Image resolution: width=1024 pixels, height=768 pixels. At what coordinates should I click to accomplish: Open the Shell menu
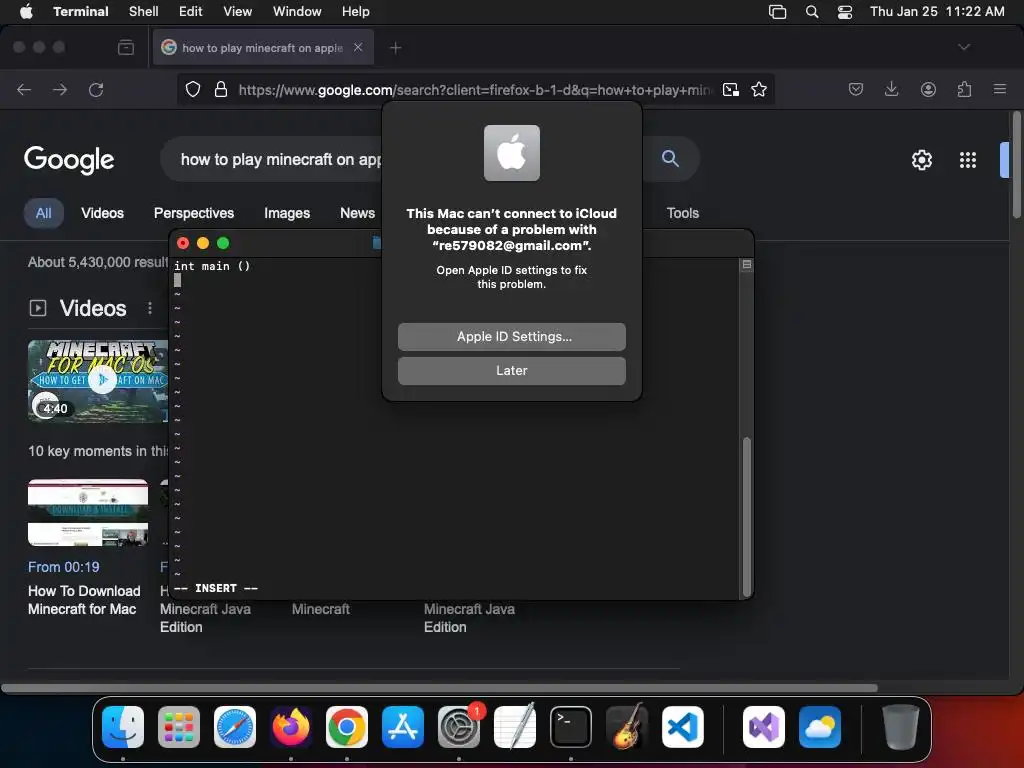click(x=144, y=12)
